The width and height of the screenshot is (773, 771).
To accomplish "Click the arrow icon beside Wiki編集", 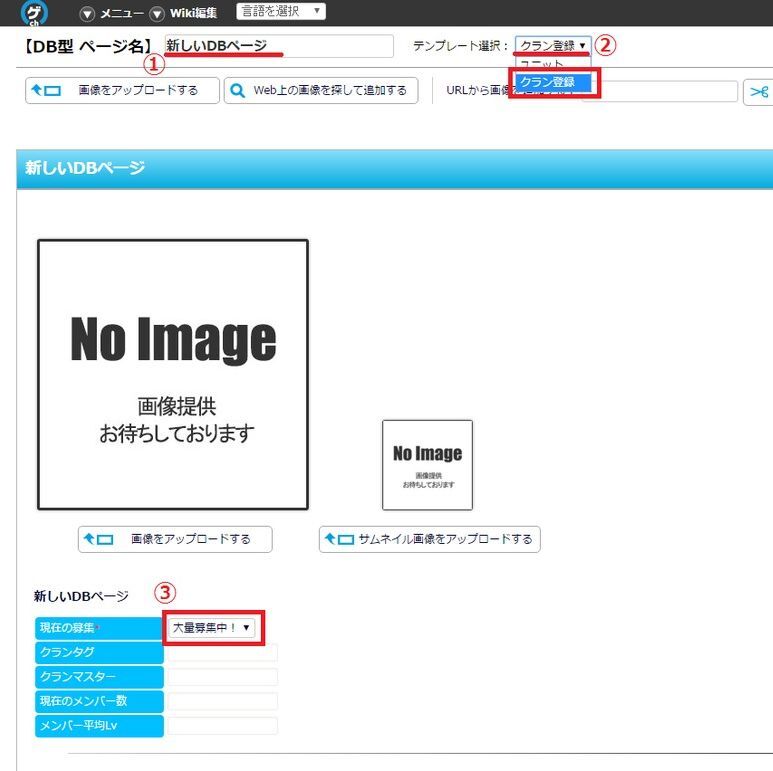I will (157, 14).
